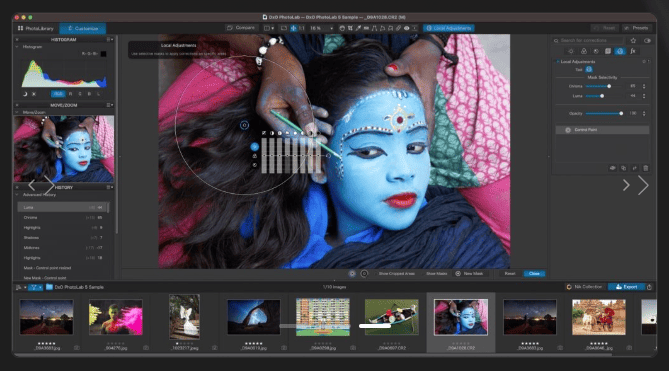The height and width of the screenshot is (371, 669).
Task: Click the Move/Zoom navigator preview thumbnail
Action: (64, 149)
